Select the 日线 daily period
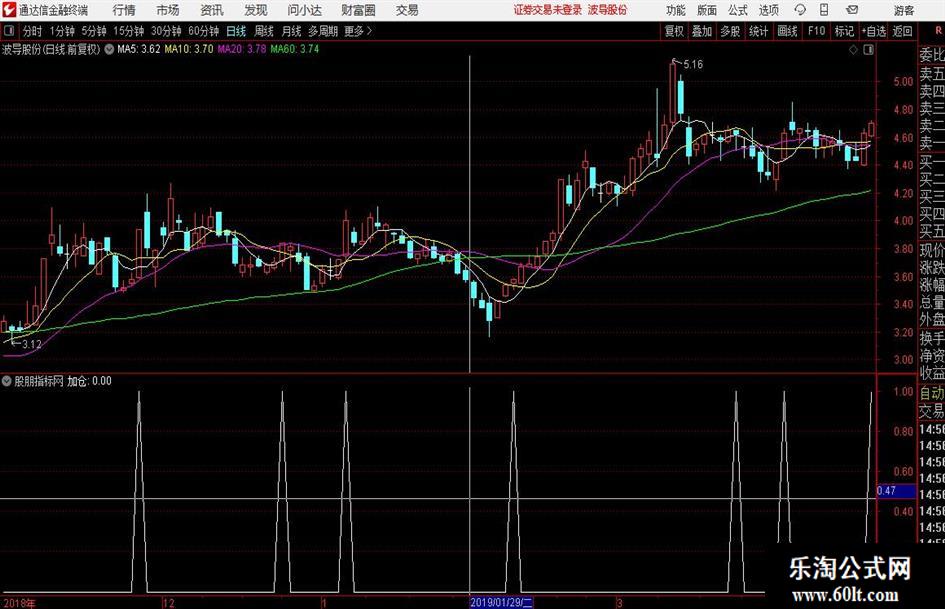 (236, 31)
